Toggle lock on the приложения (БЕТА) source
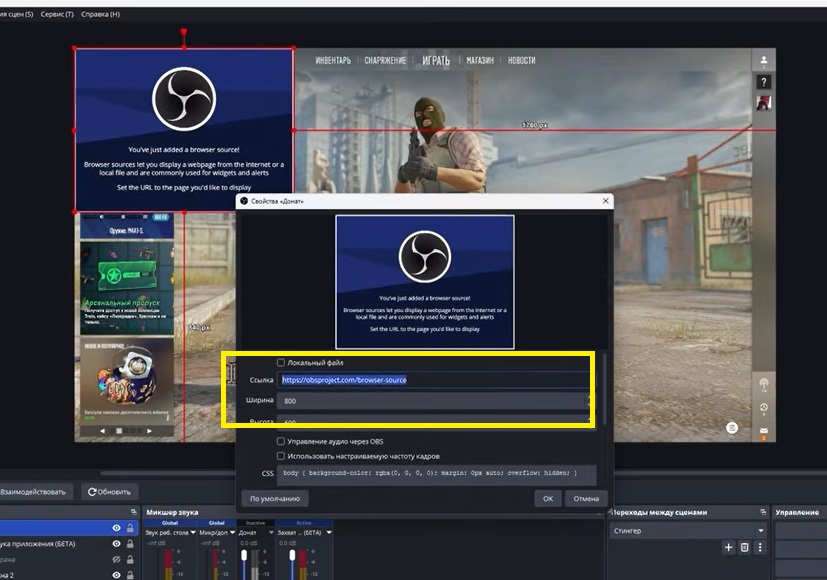Image resolution: width=827 pixels, height=580 pixels. [x=130, y=544]
